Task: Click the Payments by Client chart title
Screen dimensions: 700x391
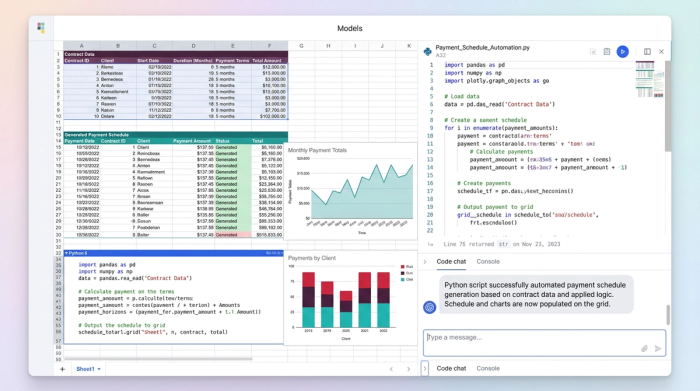Action: 312,258
